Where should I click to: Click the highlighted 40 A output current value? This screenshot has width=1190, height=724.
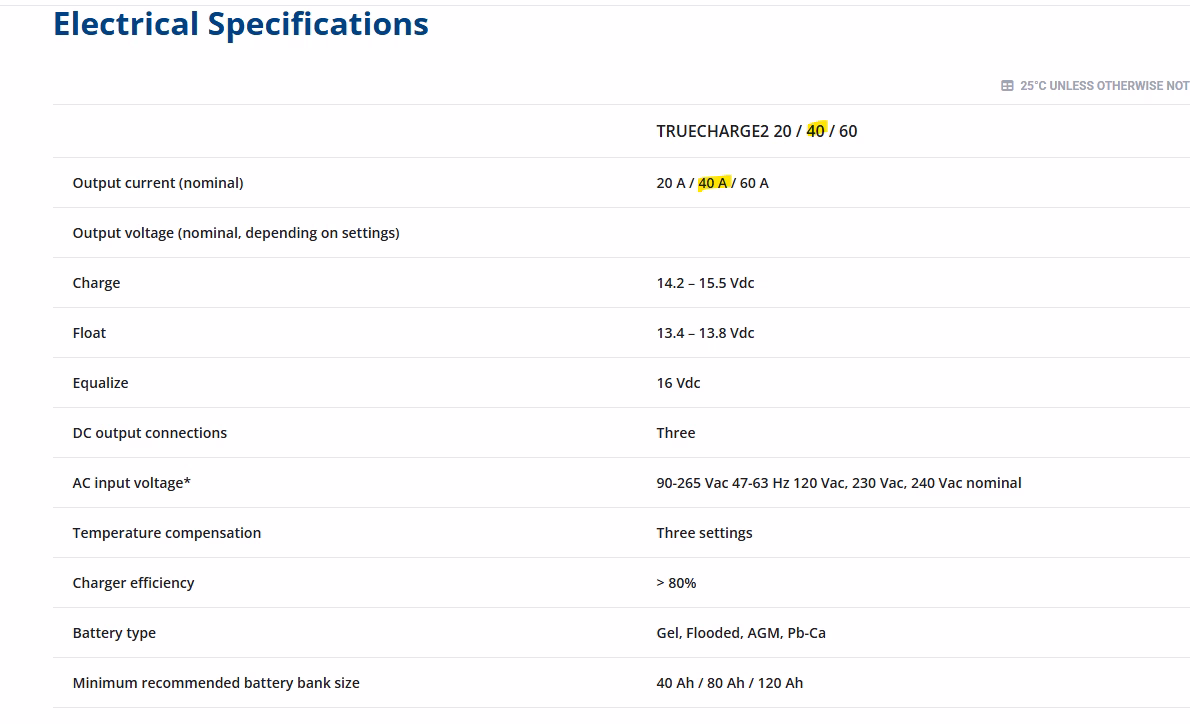point(713,183)
